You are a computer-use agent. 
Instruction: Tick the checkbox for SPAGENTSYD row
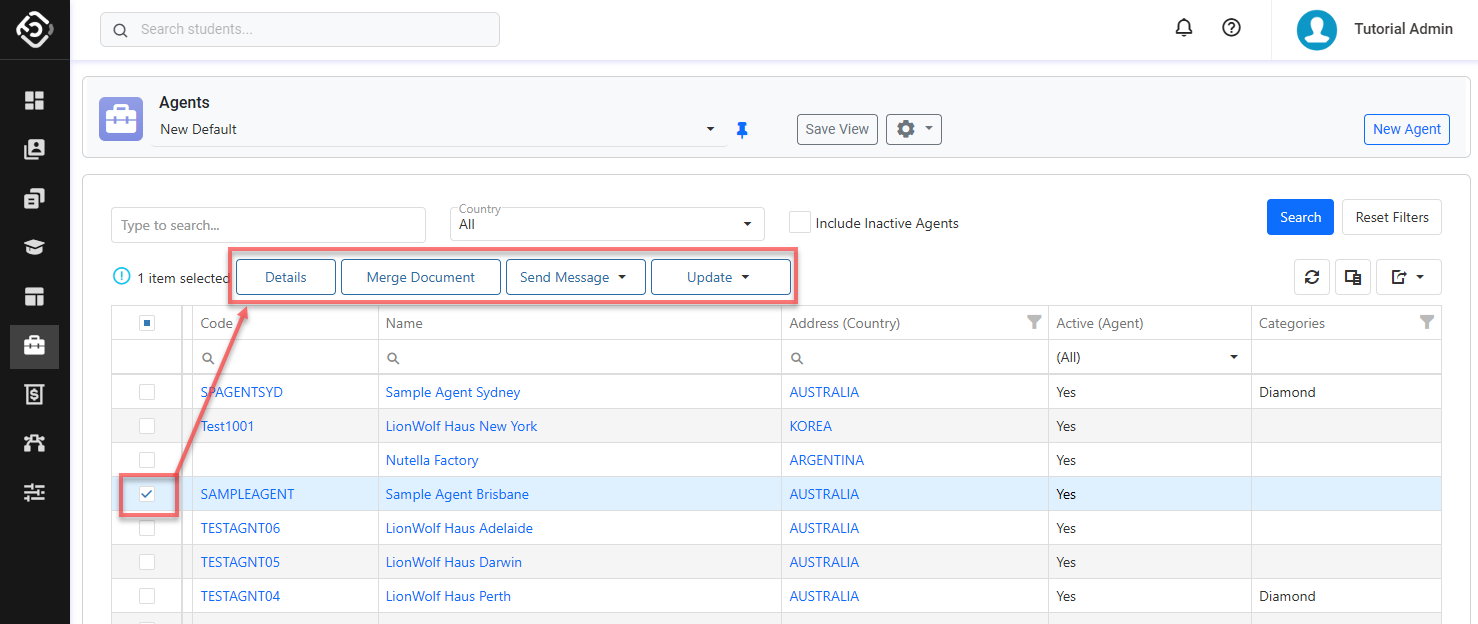coord(147,392)
